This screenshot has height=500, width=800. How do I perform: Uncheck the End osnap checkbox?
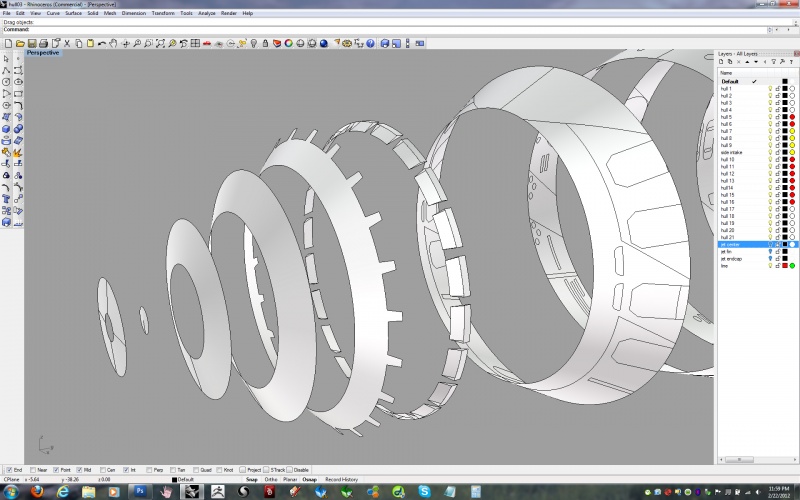click(x=9, y=470)
